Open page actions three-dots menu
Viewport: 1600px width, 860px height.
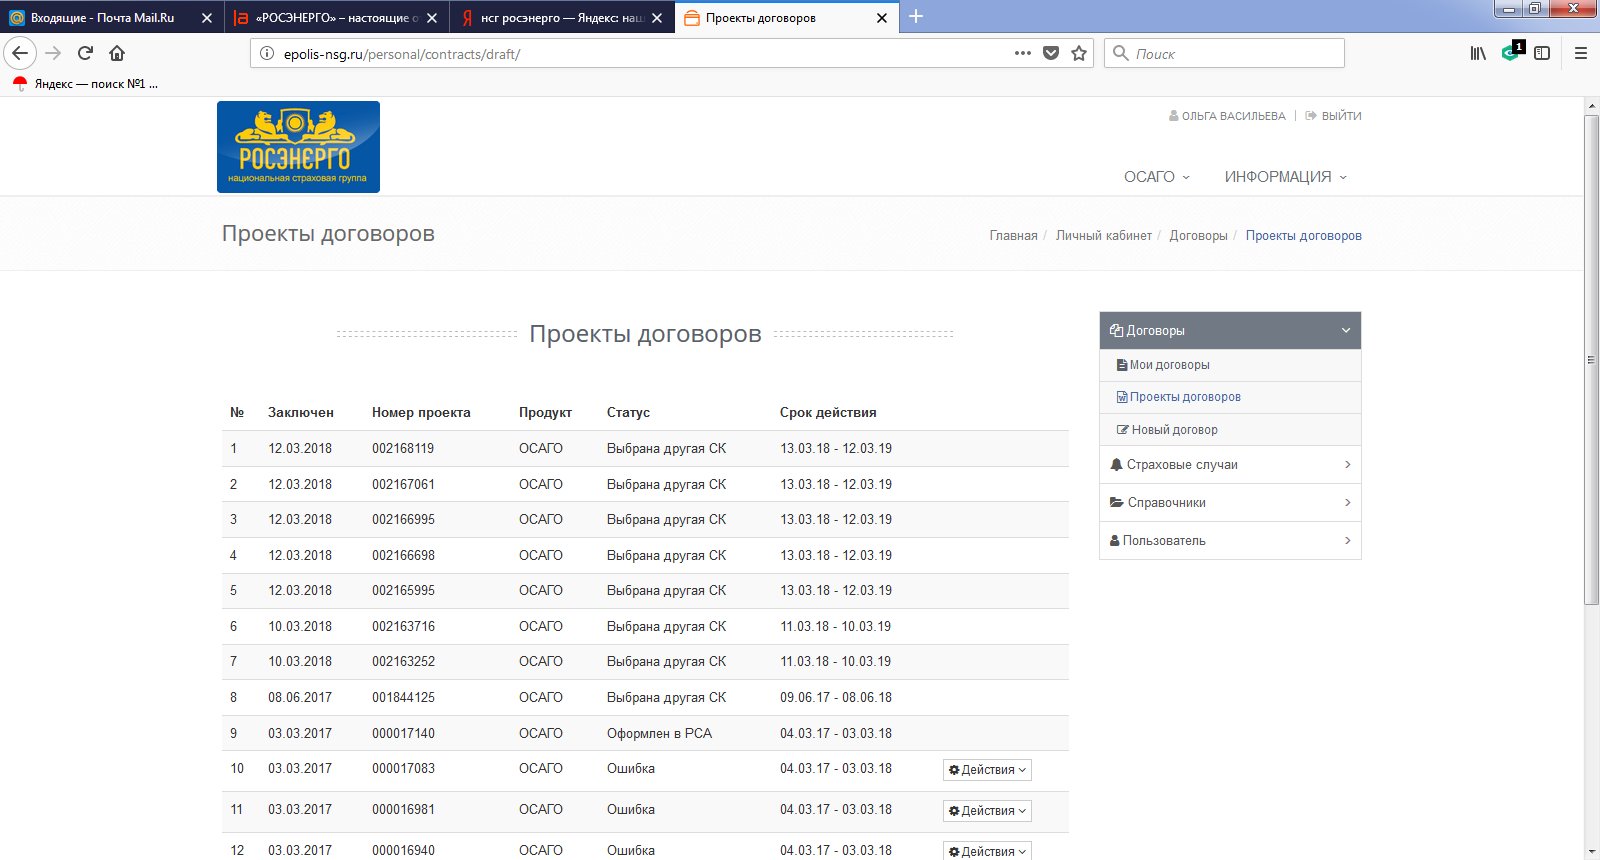click(x=1022, y=53)
